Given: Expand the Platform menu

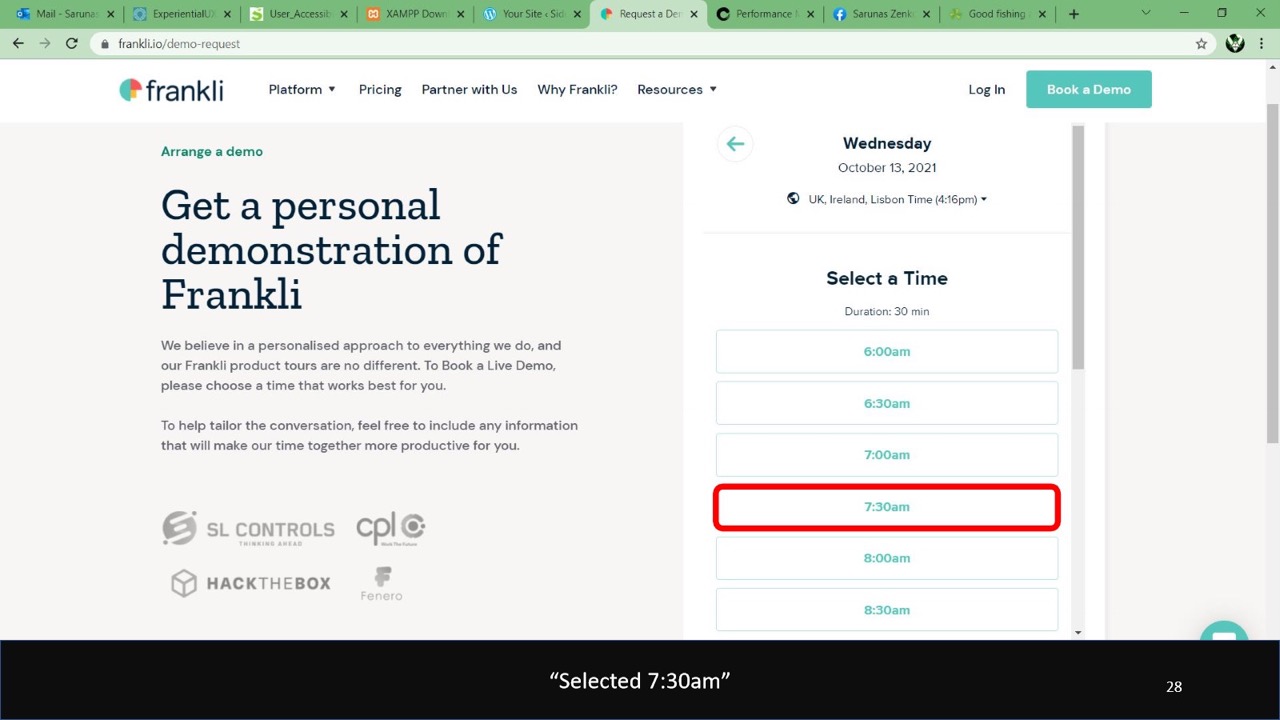Looking at the screenshot, I should pyautogui.click(x=302, y=89).
